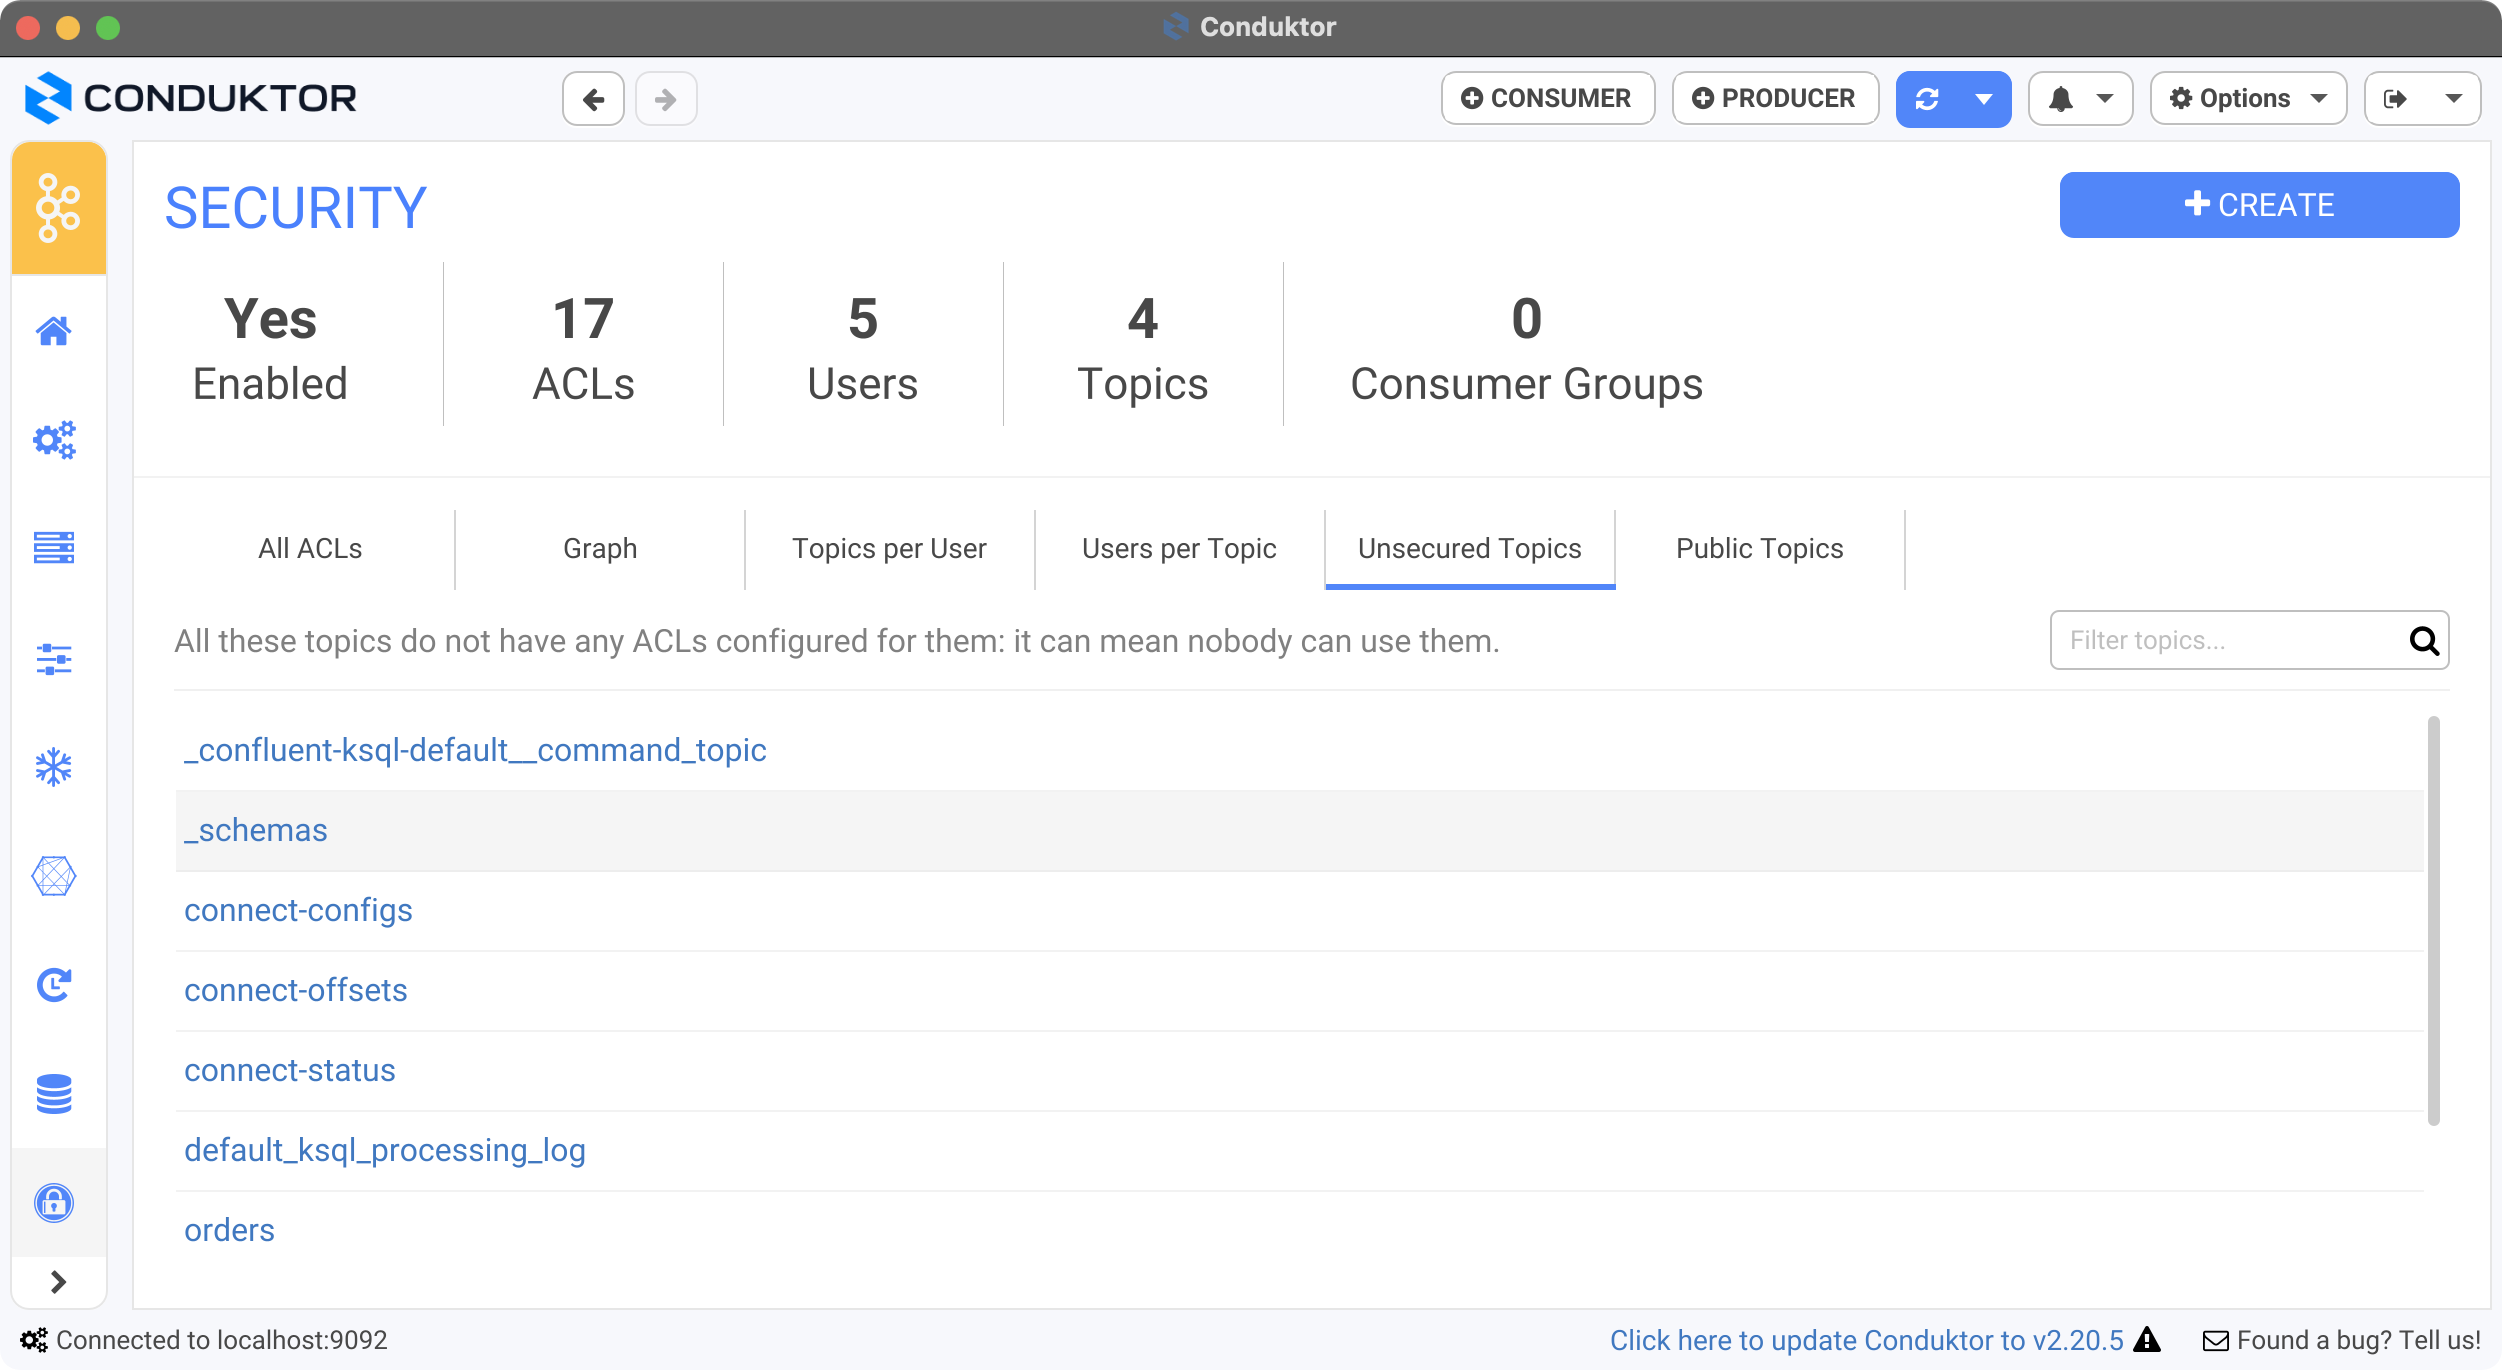Switch to the Public Topics tab
Screen dimensions: 2502x1370
click(x=1760, y=549)
